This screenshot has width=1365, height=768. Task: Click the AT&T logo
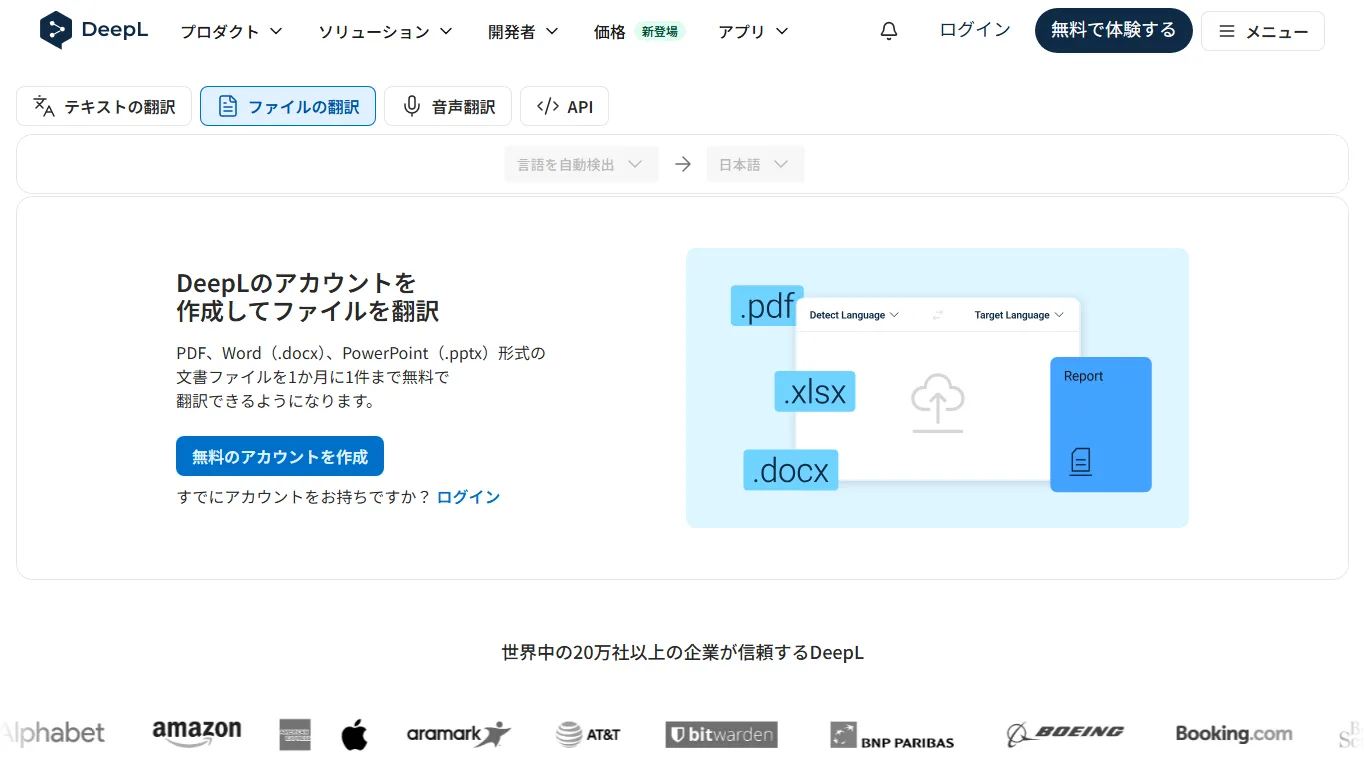tap(589, 735)
